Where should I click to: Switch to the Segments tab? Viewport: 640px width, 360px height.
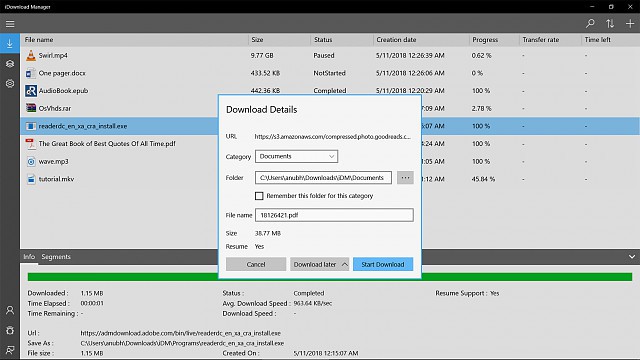coord(56,257)
